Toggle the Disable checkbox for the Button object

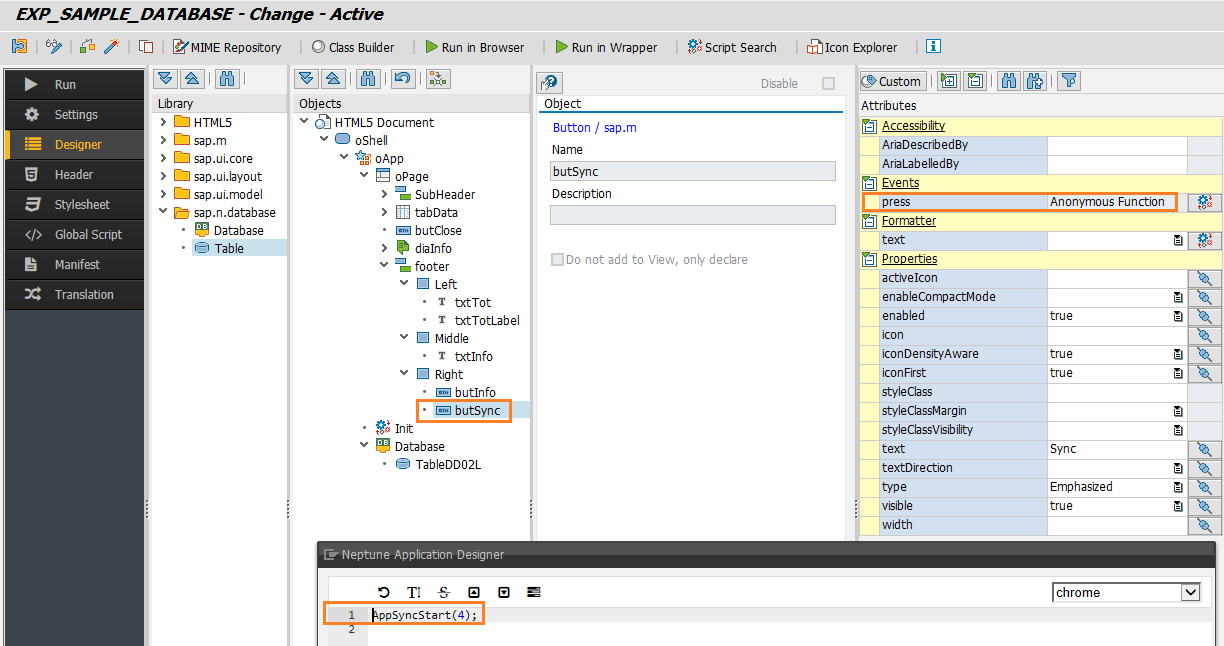click(828, 84)
